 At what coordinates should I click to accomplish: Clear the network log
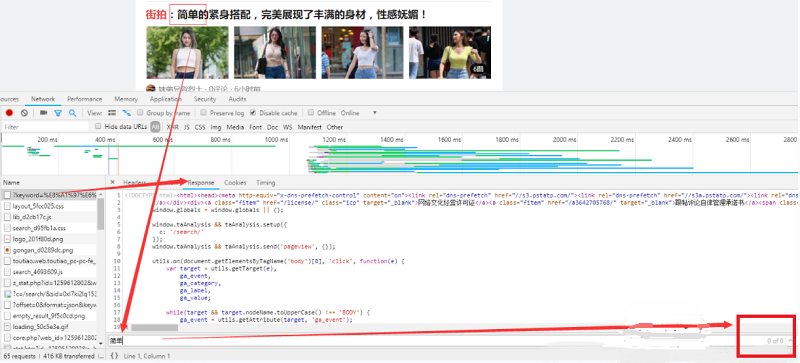[x=24, y=113]
